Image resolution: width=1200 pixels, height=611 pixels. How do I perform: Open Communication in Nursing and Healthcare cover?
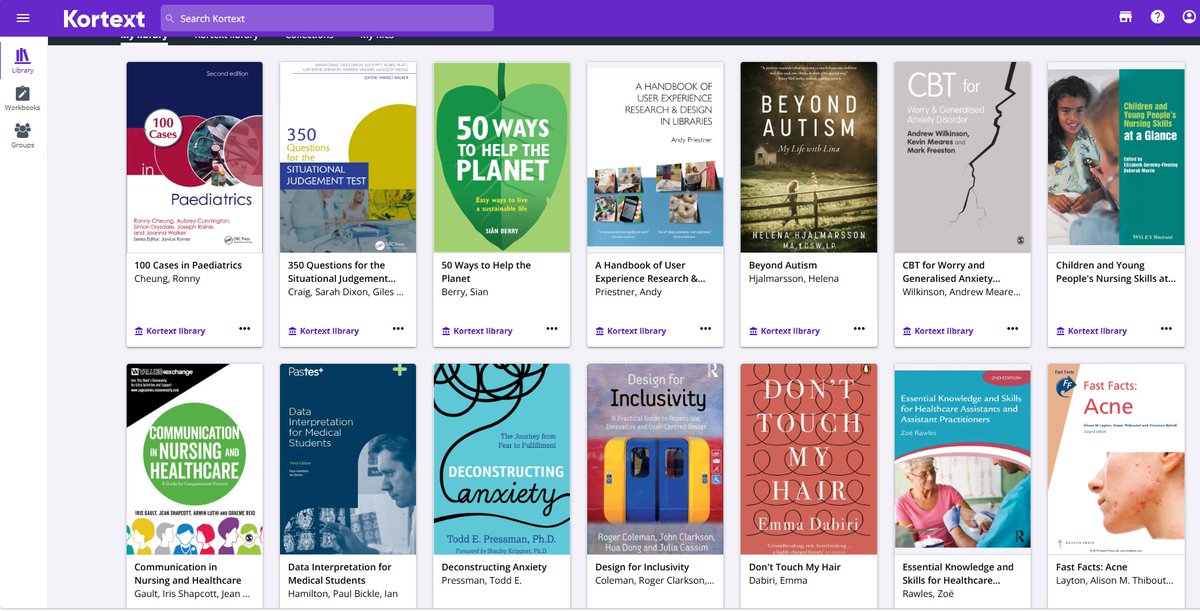click(195, 459)
